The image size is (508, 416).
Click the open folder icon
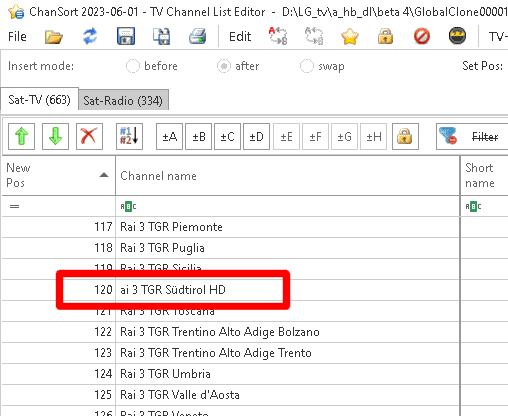click(x=54, y=37)
